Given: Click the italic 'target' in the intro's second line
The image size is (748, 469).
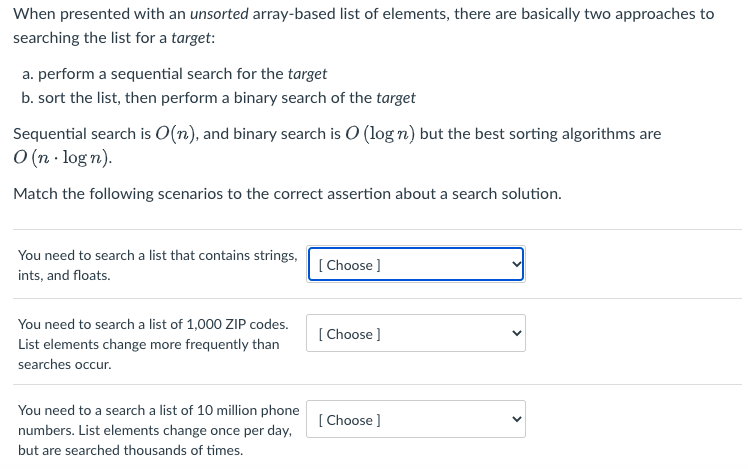Looking at the screenshot, I should pyautogui.click(x=191, y=38).
